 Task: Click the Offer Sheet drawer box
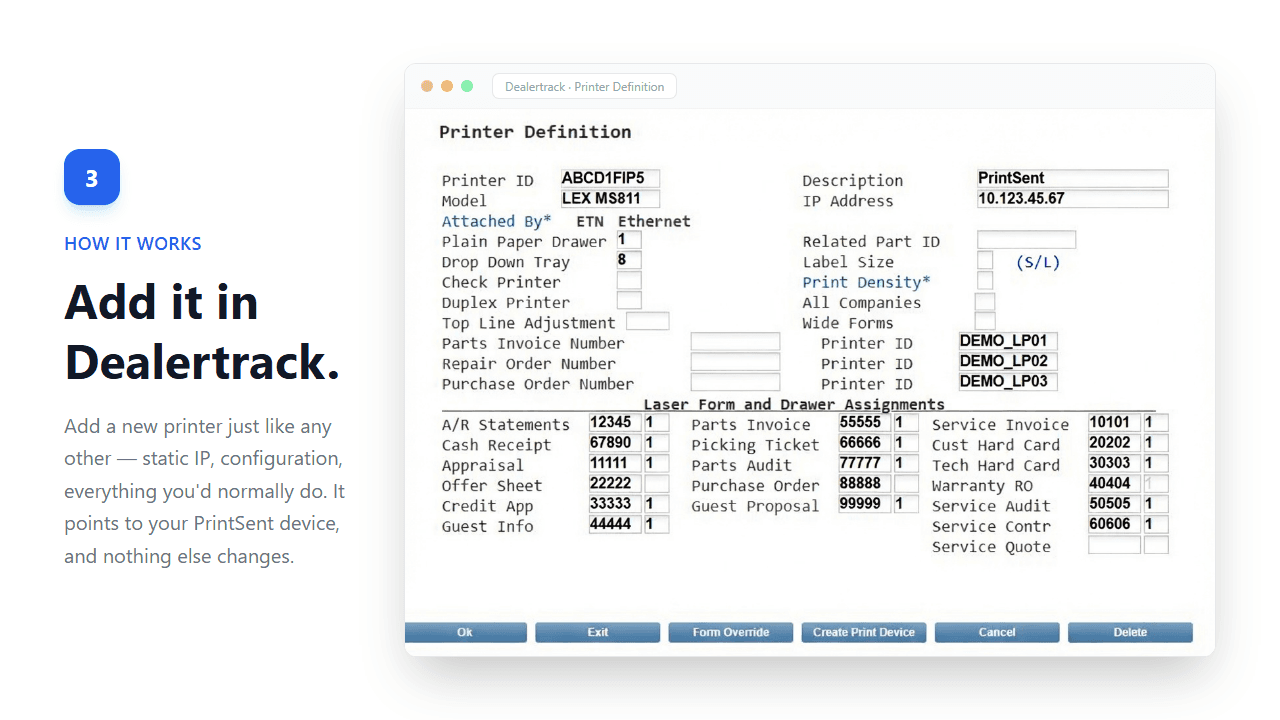click(656, 484)
